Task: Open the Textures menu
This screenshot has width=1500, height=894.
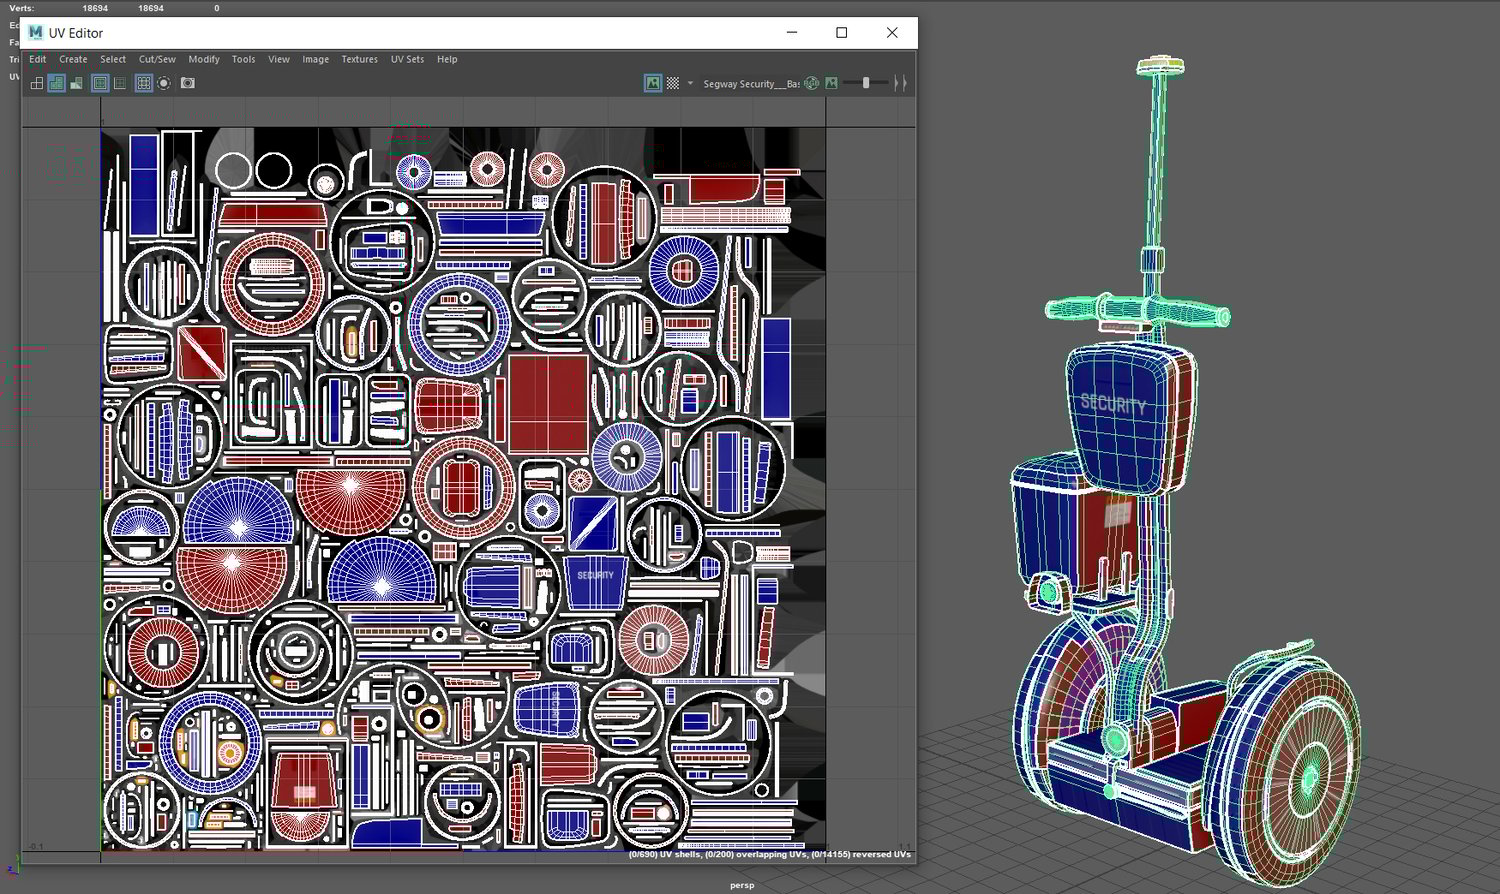Action: point(359,60)
